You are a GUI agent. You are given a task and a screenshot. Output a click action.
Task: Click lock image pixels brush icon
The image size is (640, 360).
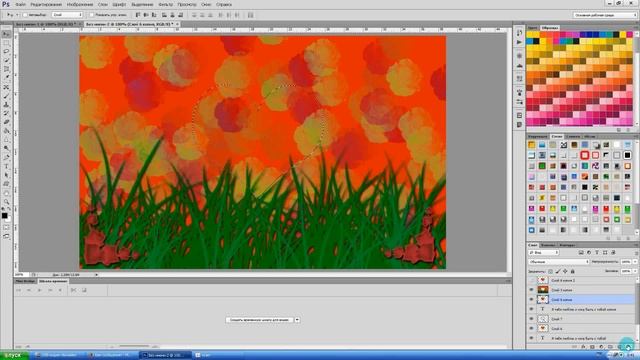click(558, 271)
